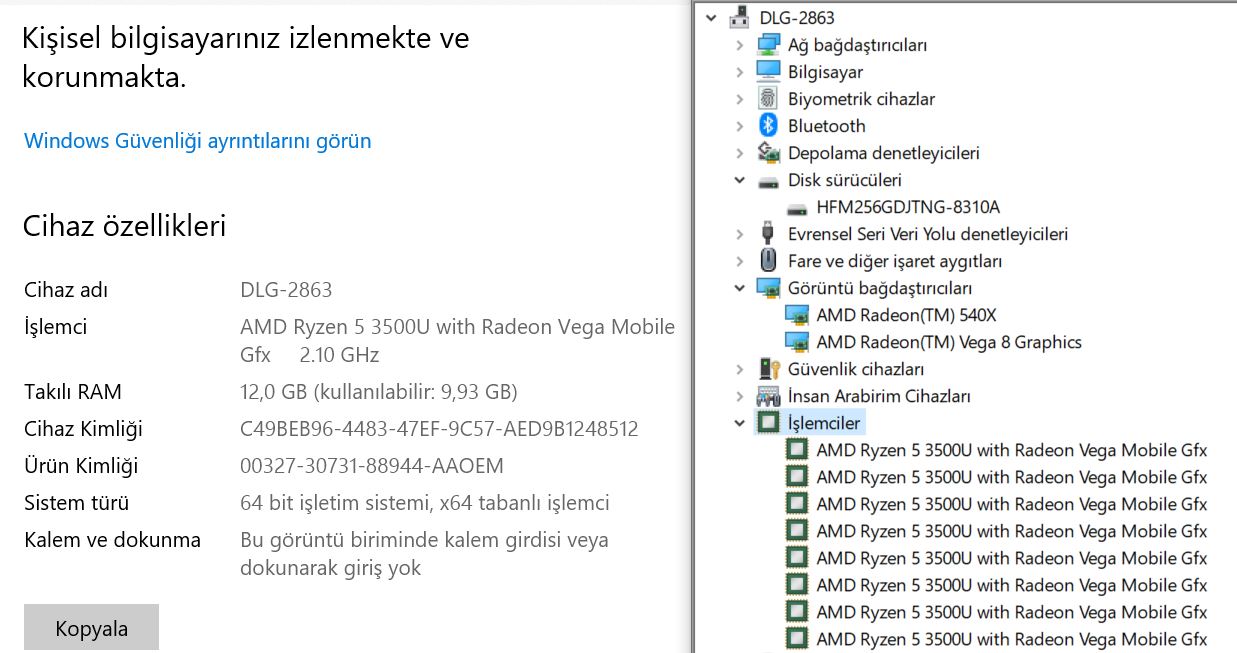Select the HFM256GDJTNG-8310A disk entry
The height and width of the screenshot is (653, 1237).
908,208
